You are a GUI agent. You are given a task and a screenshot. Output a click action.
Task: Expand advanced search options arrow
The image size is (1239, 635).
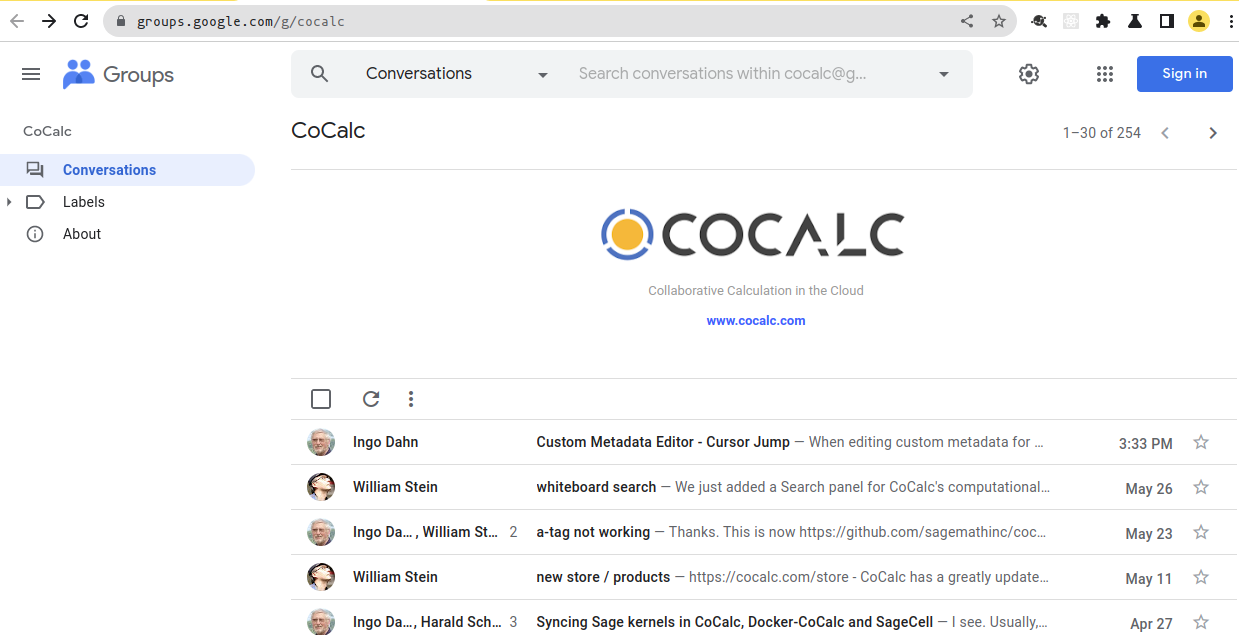pos(943,74)
